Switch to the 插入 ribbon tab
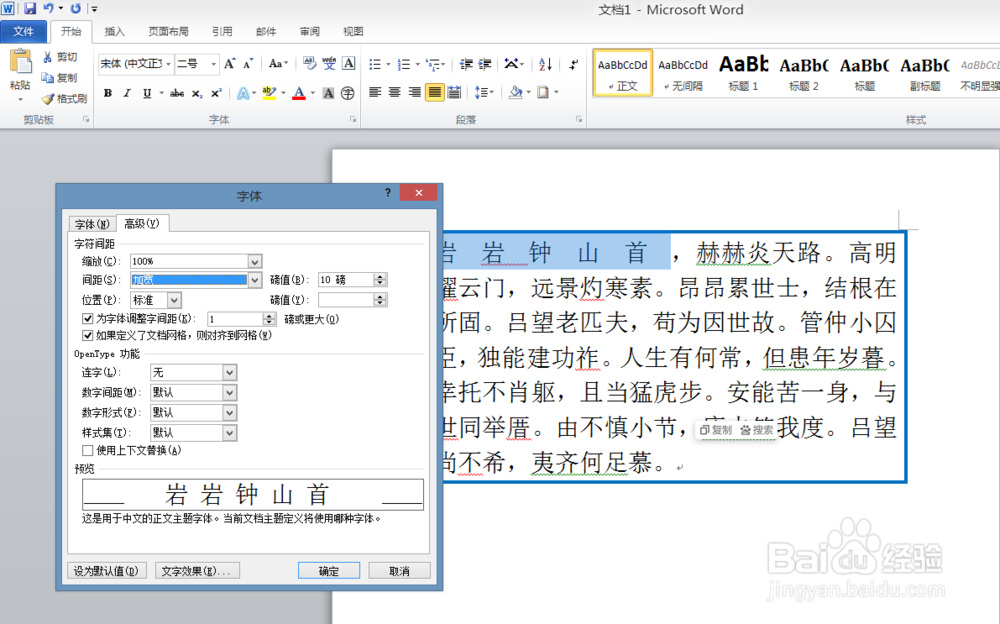 coord(115,31)
